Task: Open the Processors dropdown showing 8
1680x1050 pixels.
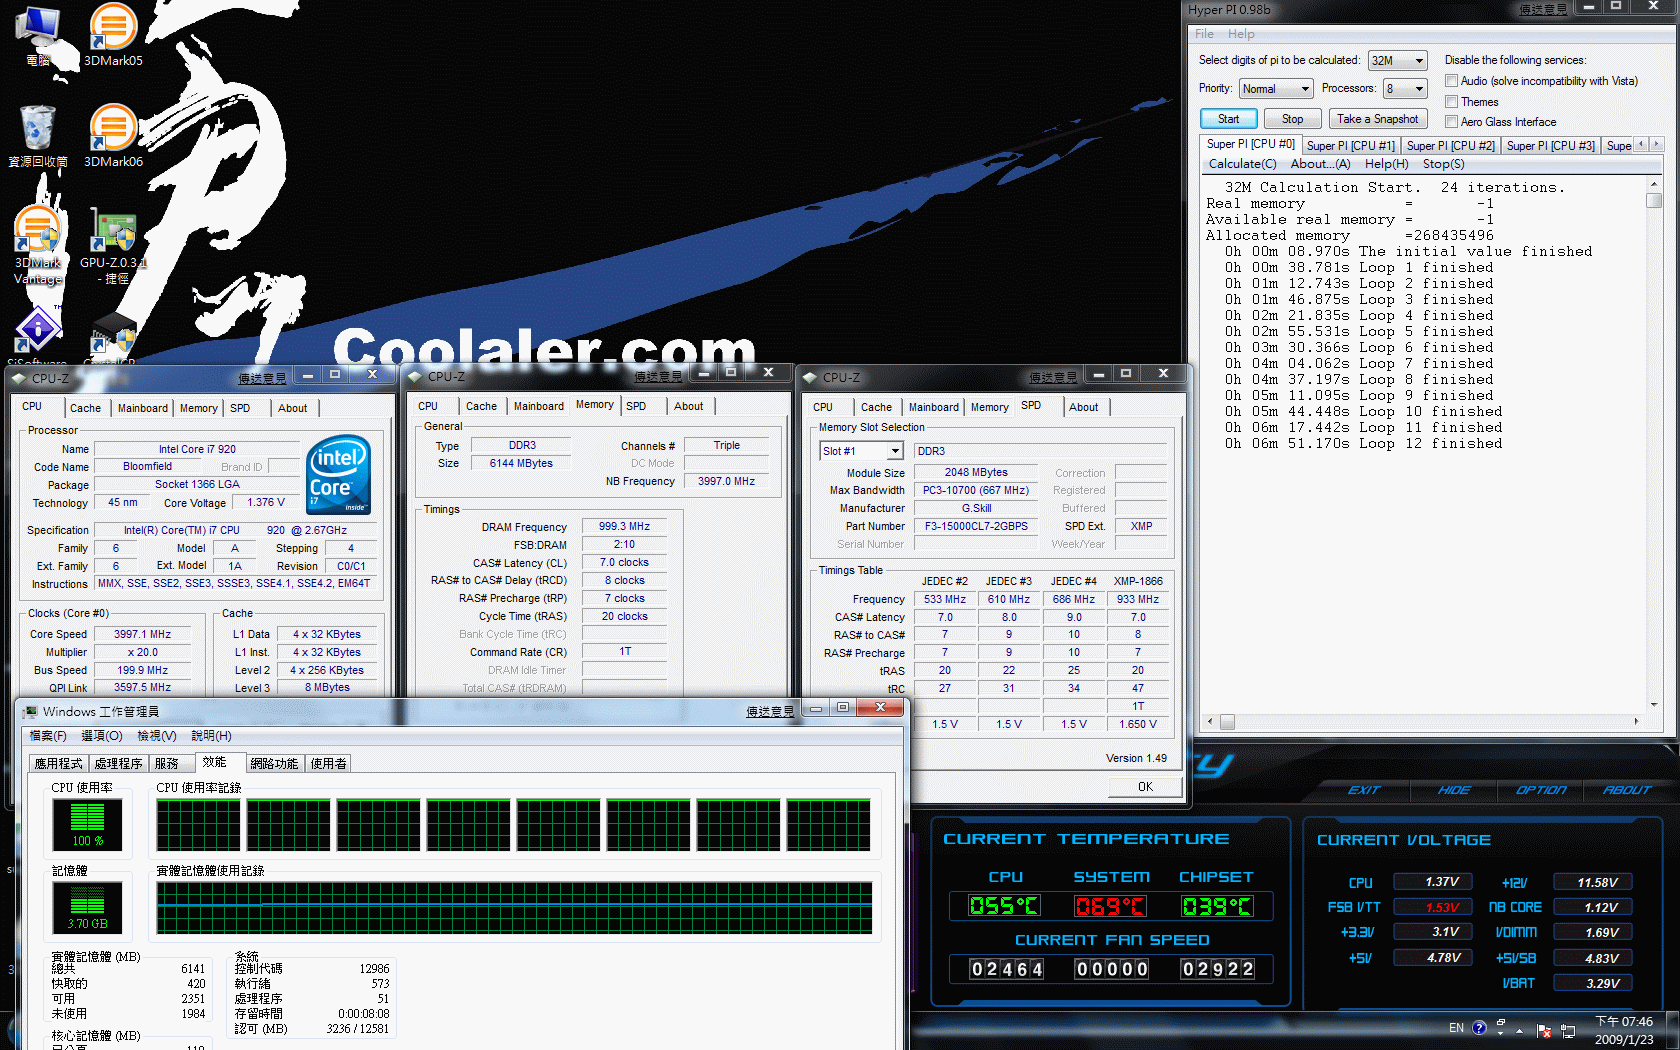Action: 1405,89
